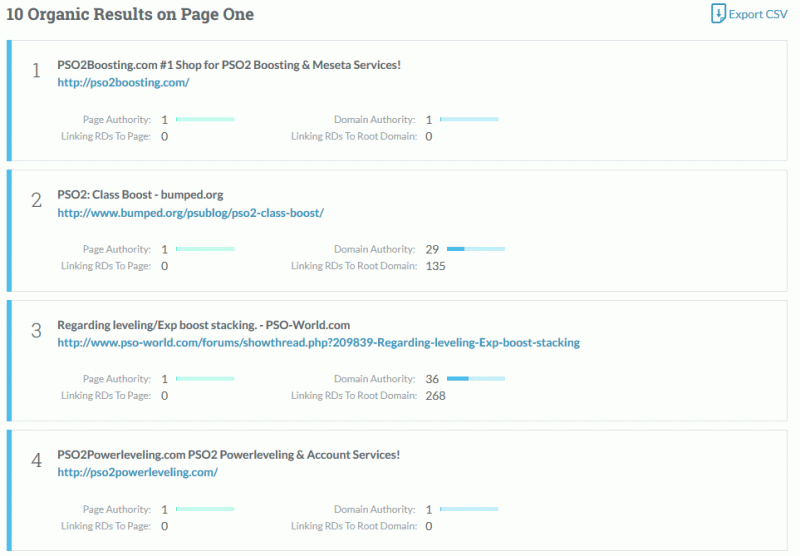Click Domain Authority bar for bumped.org result
800x556 pixels.
(476, 249)
